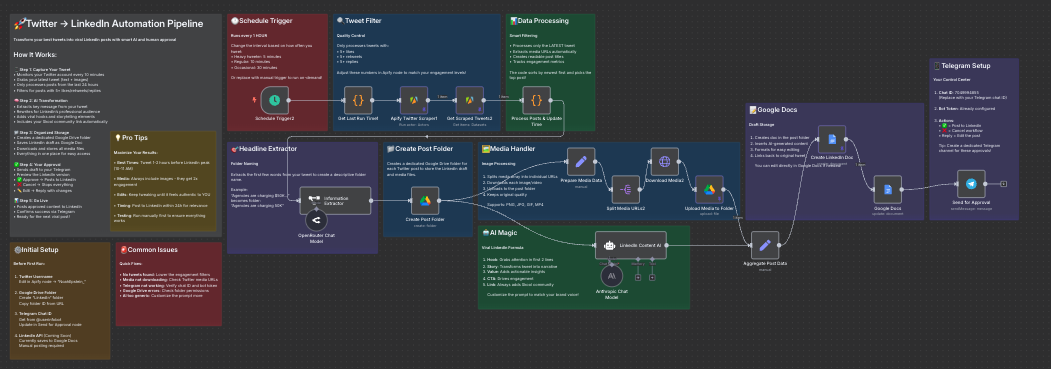Click the Schedule Trigger sticky note heading

261,21
